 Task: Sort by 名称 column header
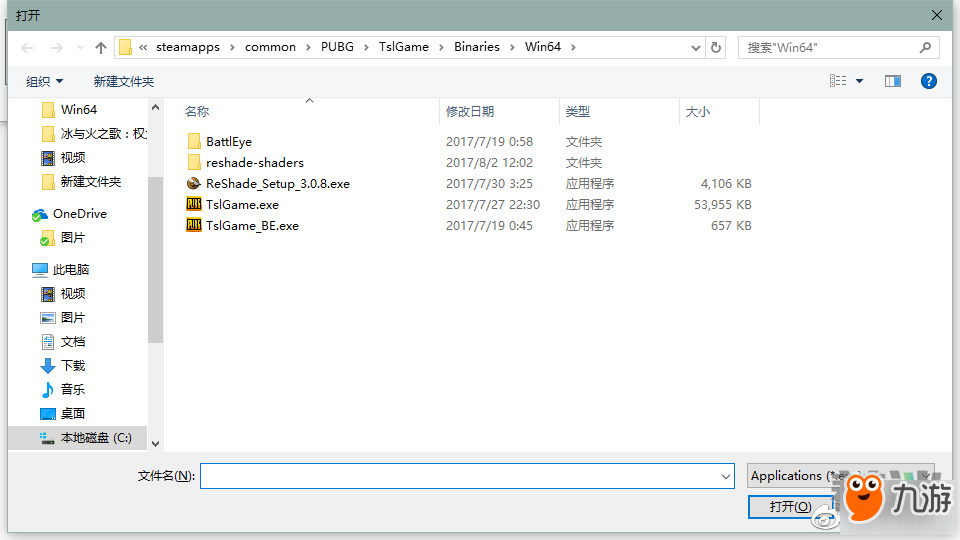pyautogui.click(x=197, y=111)
